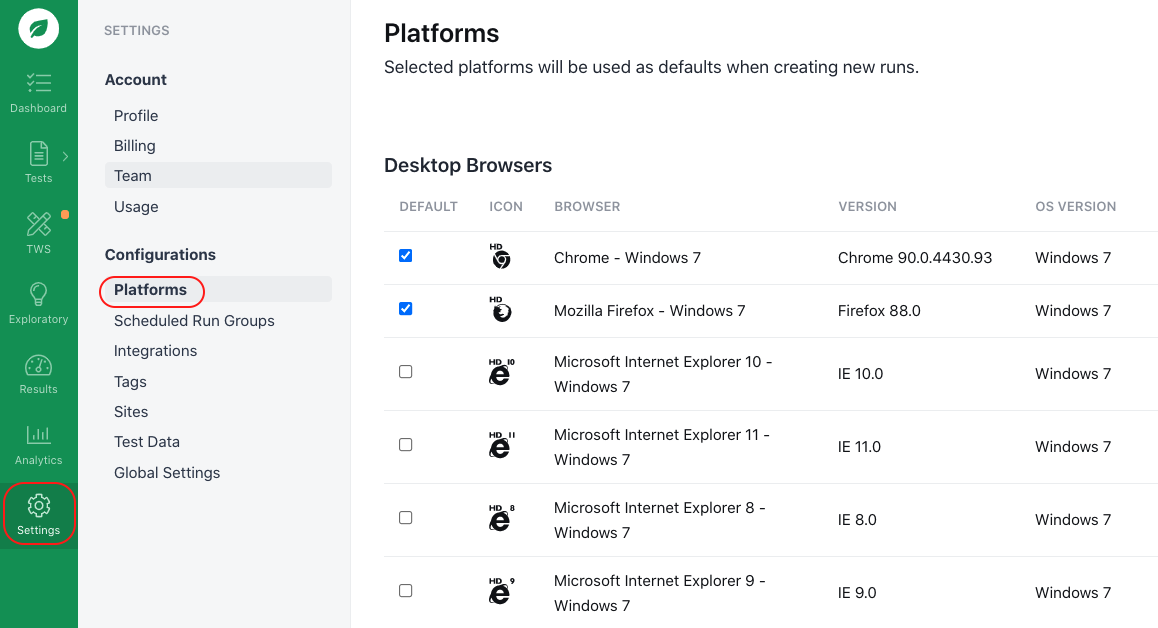Select Scheduled Run Groups
Viewport: 1158px width, 628px height.
[x=194, y=321]
